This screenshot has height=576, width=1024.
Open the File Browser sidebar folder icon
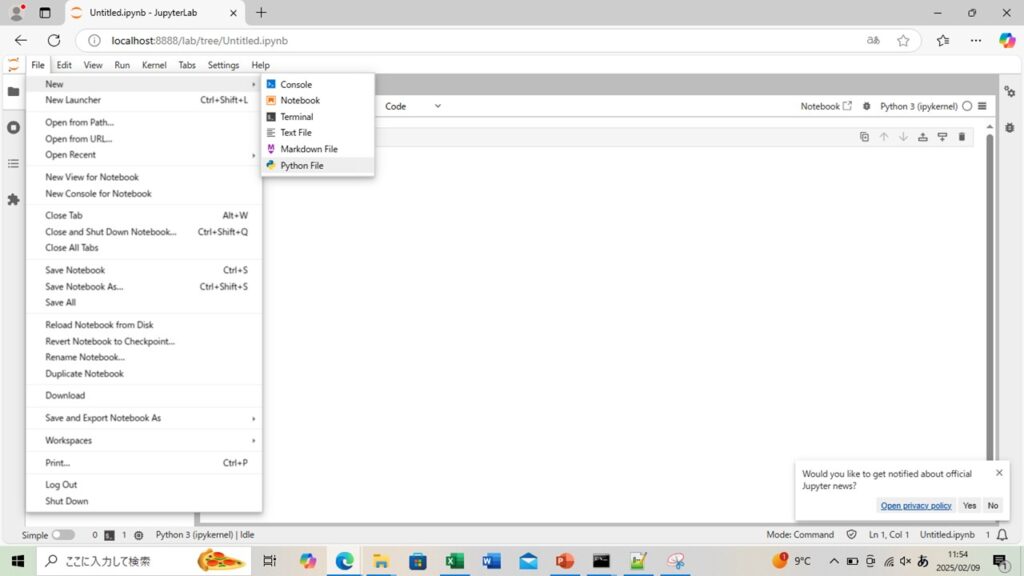tap(13, 91)
